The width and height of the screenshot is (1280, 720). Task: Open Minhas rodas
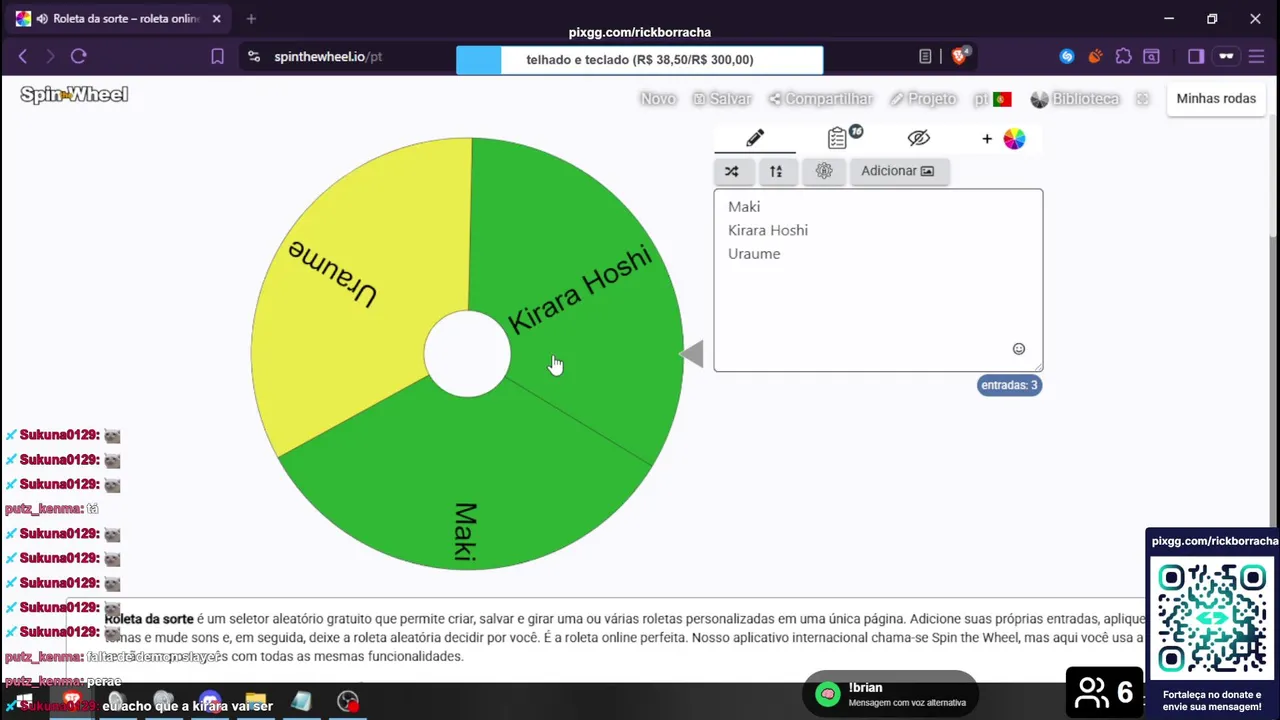point(1216,98)
